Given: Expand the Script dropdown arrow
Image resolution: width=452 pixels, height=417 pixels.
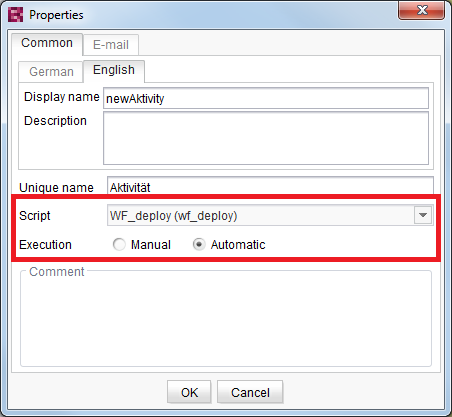Looking at the screenshot, I should (x=423, y=215).
